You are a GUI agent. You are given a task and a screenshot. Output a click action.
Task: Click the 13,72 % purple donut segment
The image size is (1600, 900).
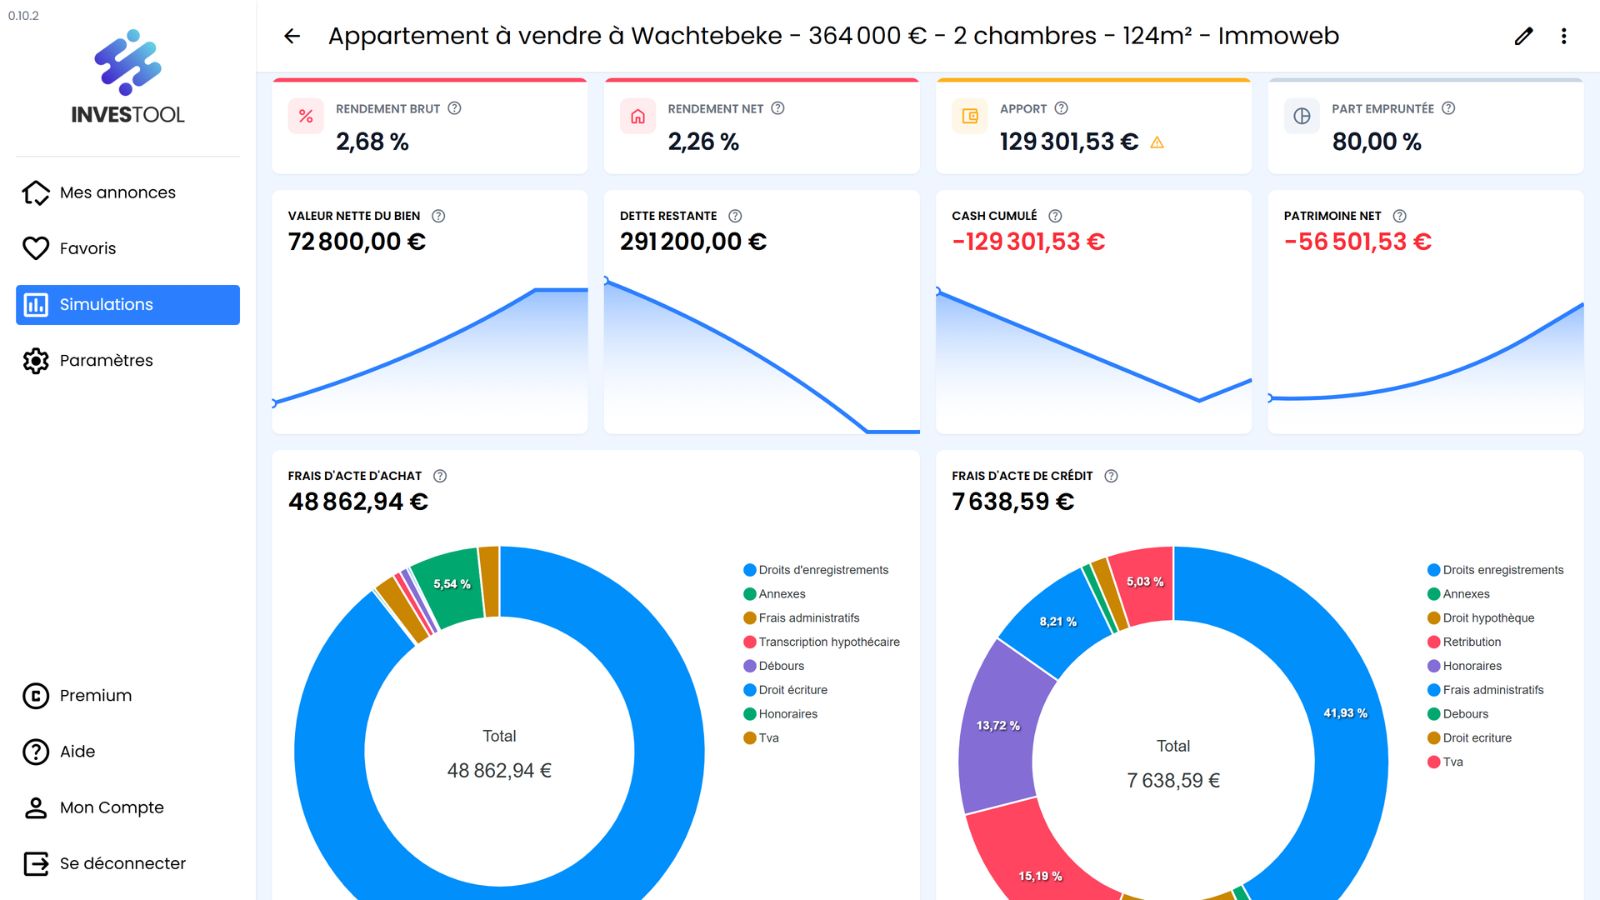click(998, 726)
